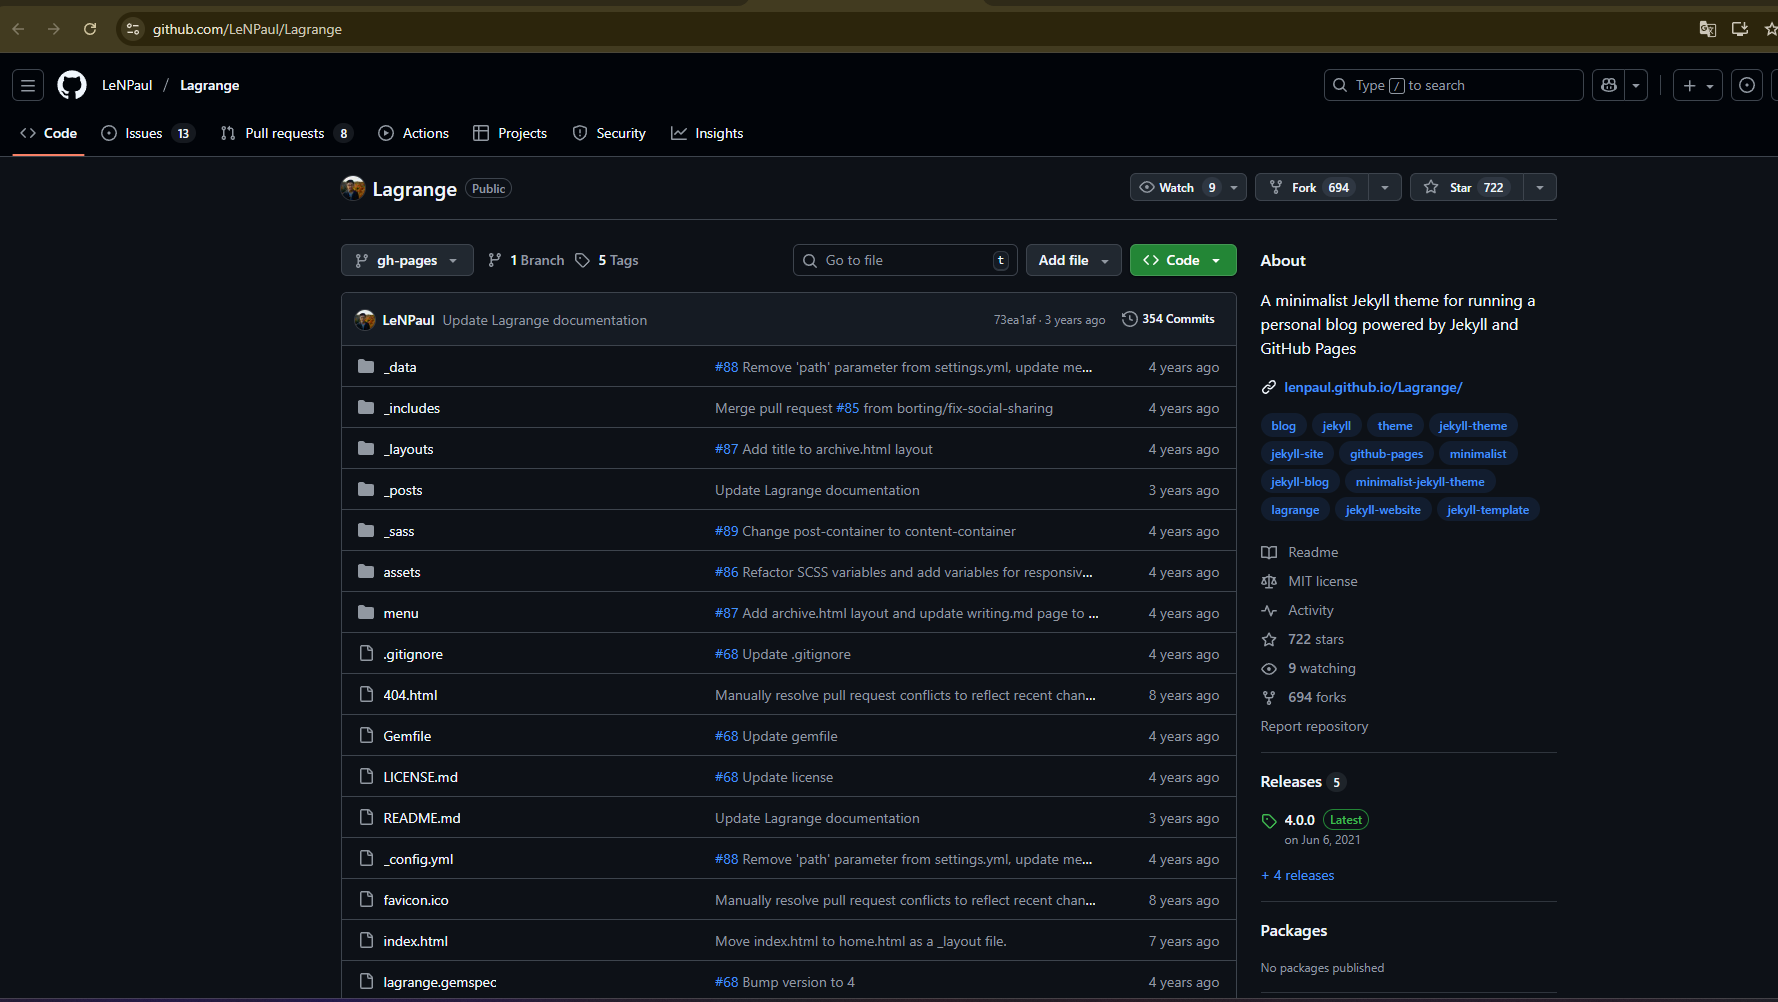Viewport: 1778px width, 1002px height.
Task: Bookmark this page with star icon
Action: pos(1770,29)
